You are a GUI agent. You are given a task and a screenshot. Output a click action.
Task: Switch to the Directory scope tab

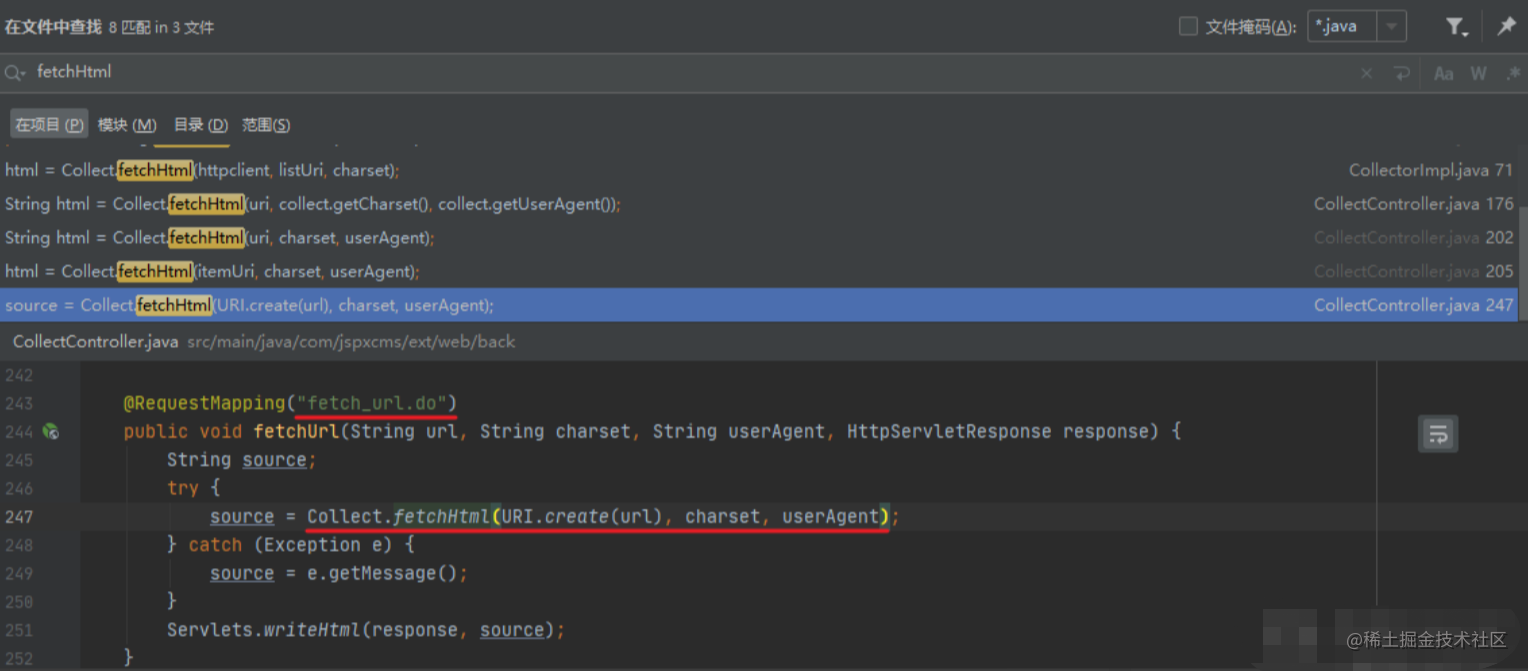tap(201, 125)
